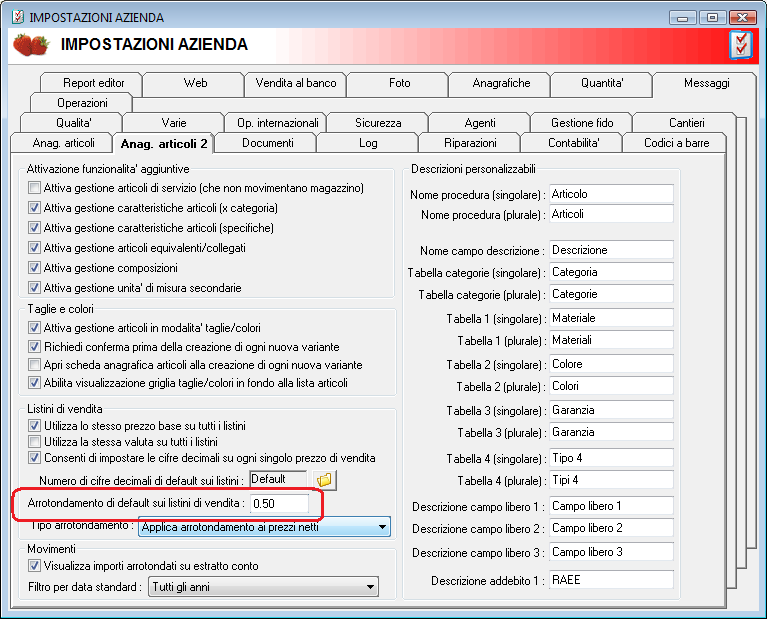Click 'Tabella 1 (singolare)' Materiale field
The image size is (767, 619).
[x=611, y=318]
